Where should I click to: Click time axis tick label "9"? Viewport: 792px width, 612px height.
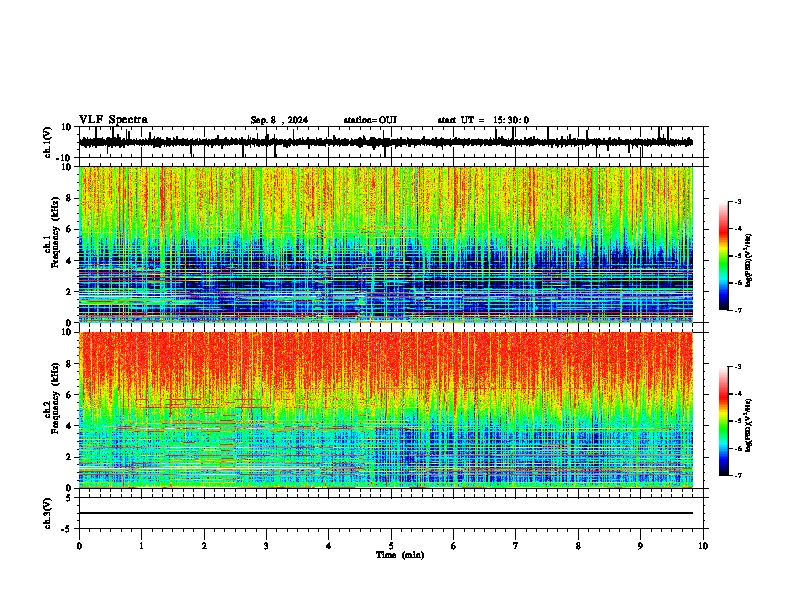tap(640, 546)
